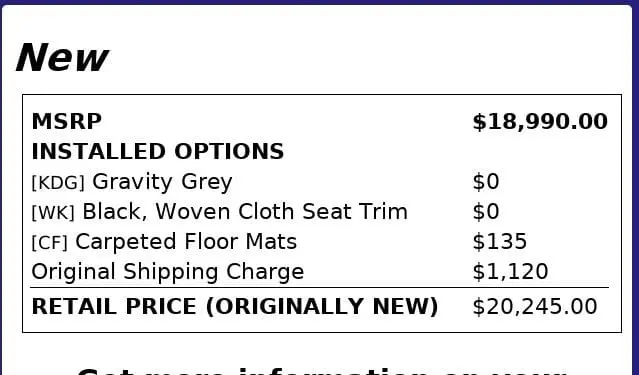Viewport: 639px width, 375px height.
Task: Click the Carpeted Floor Mats text
Action: (186, 242)
